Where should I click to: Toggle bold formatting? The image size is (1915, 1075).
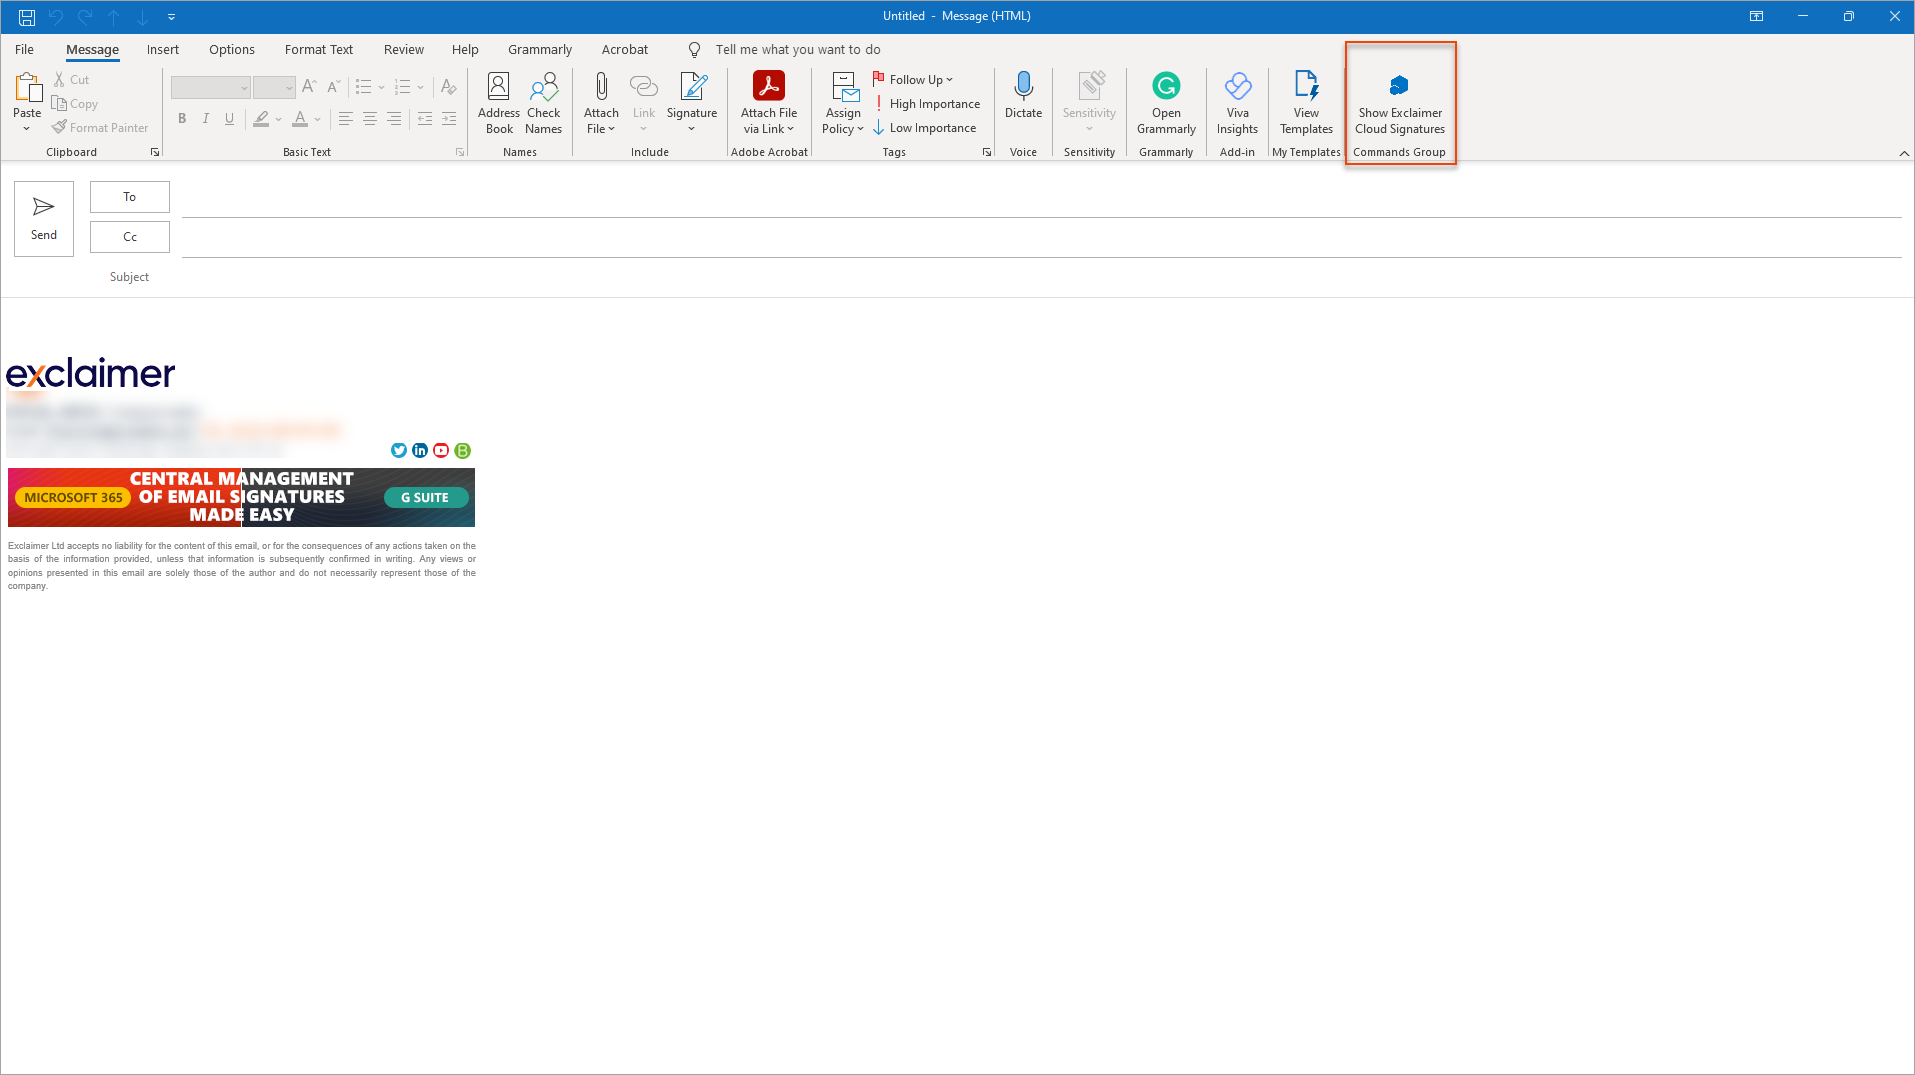pyautogui.click(x=182, y=119)
